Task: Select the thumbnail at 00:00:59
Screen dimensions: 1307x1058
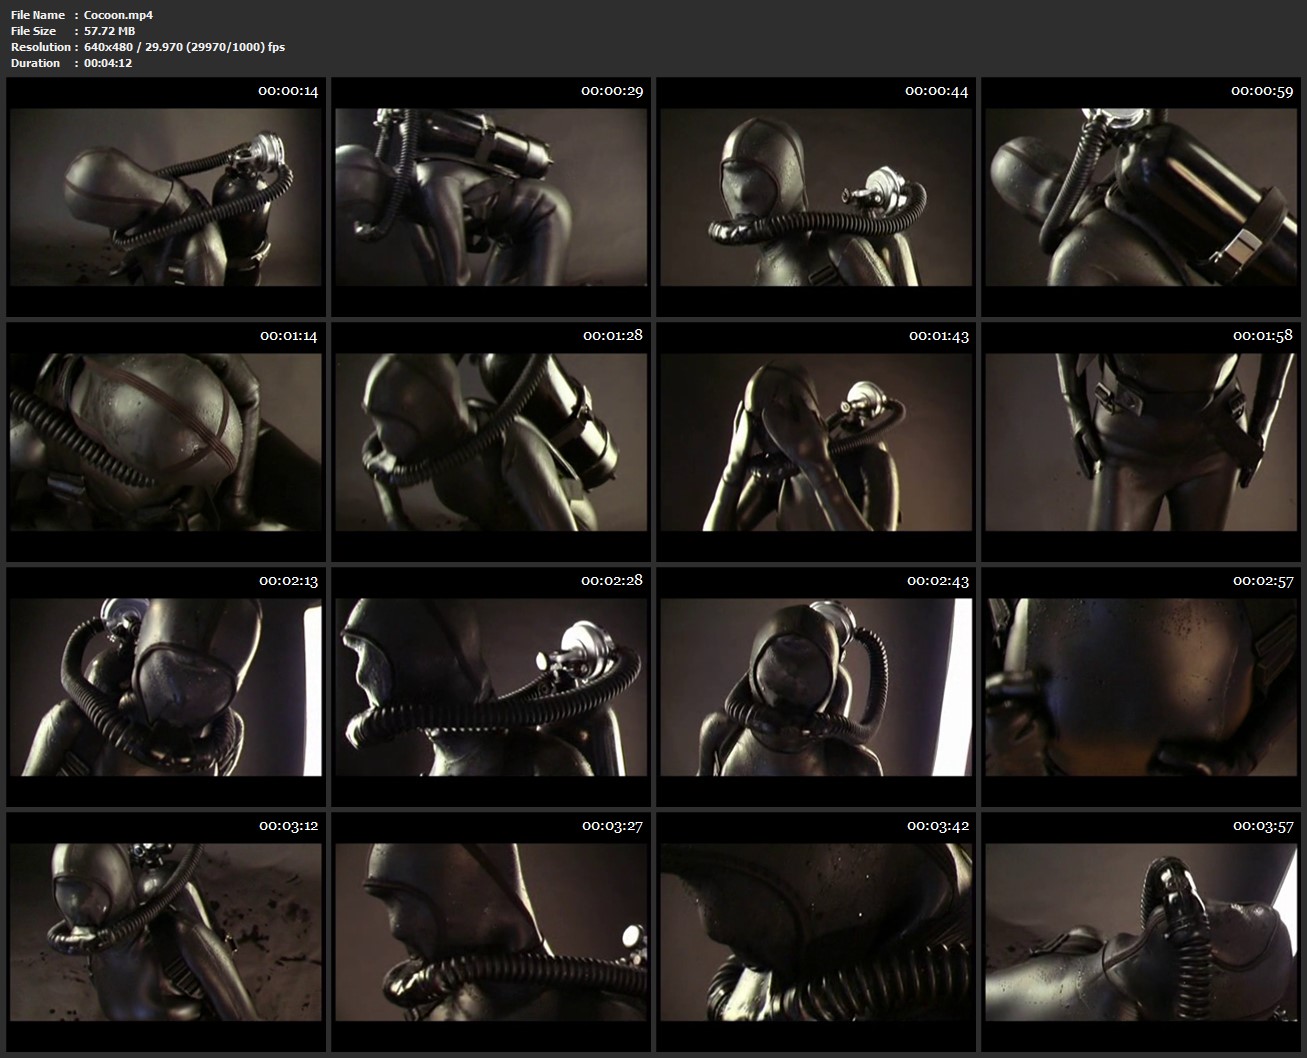Action: [x=1141, y=198]
